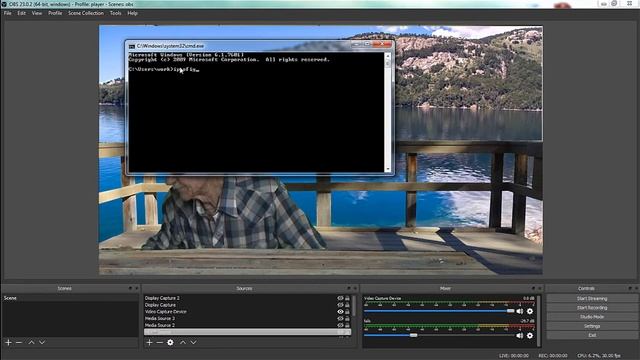This screenshot has width=640, height=360.
Task: Float the Sources dock panel
Action: (349, 288)
